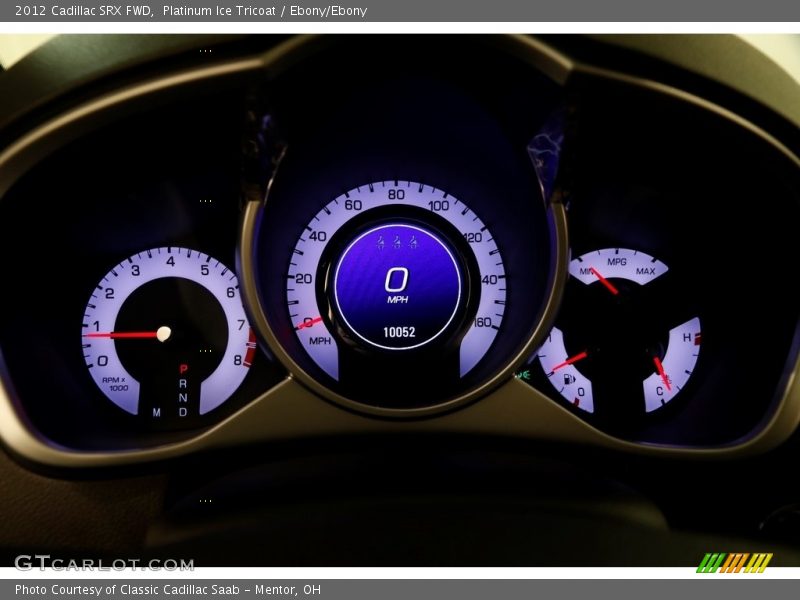
Task: Click the '5' on the tachometer
Action: [205, 270]
